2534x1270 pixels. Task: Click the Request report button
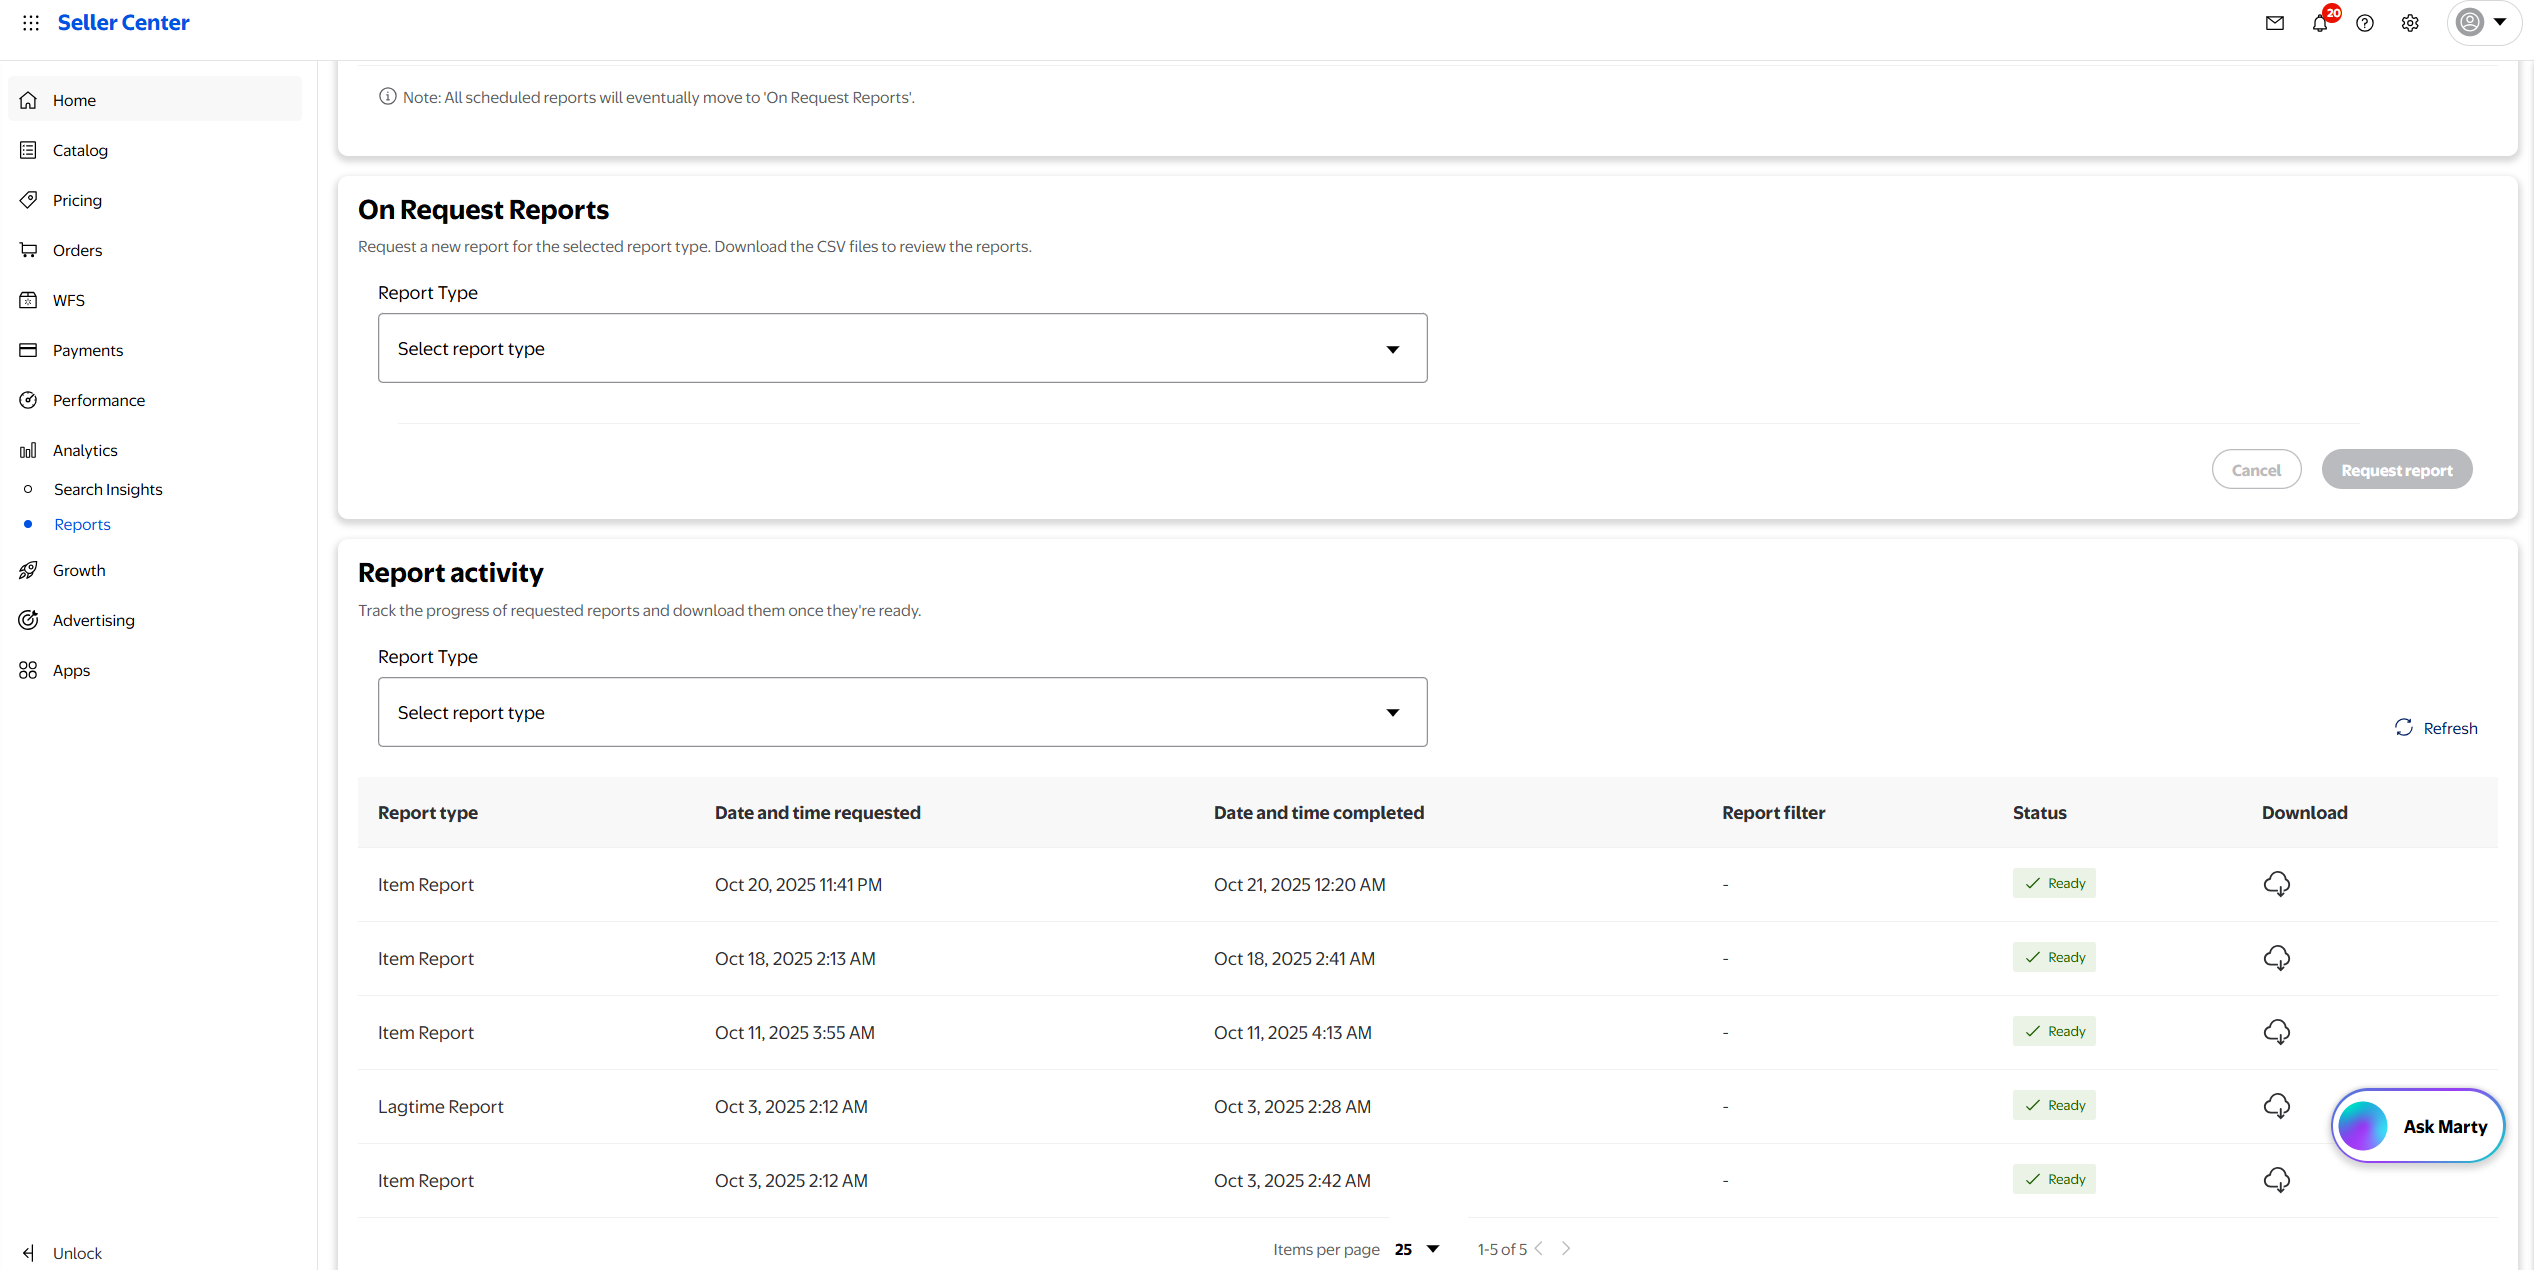point(2396,470)
